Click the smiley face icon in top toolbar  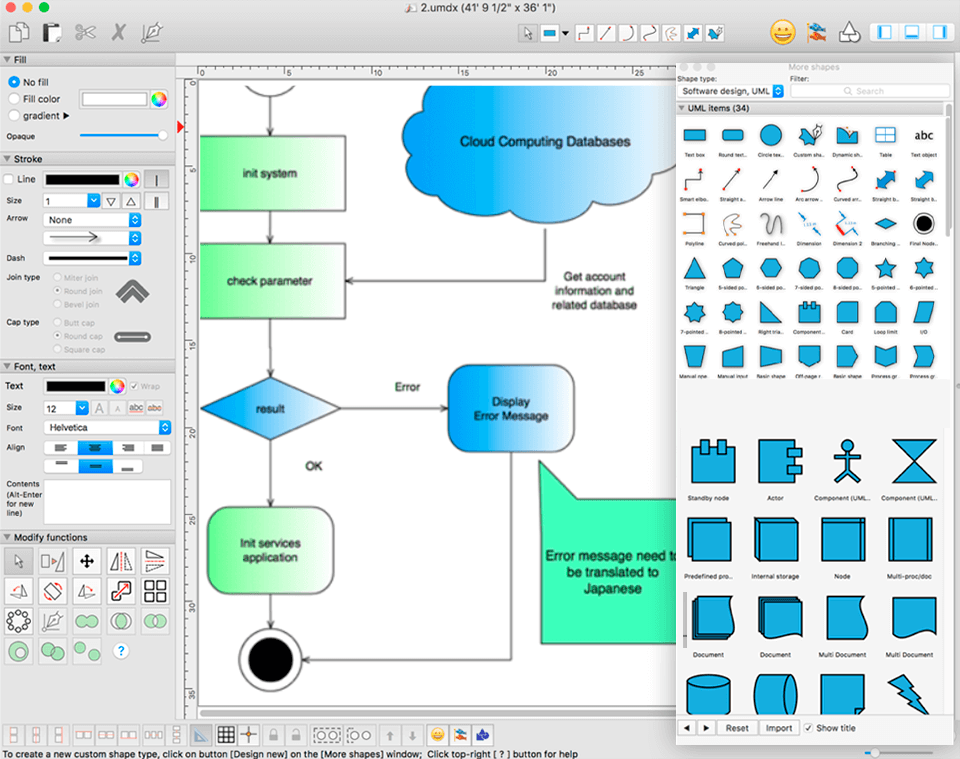coord(782,32)
